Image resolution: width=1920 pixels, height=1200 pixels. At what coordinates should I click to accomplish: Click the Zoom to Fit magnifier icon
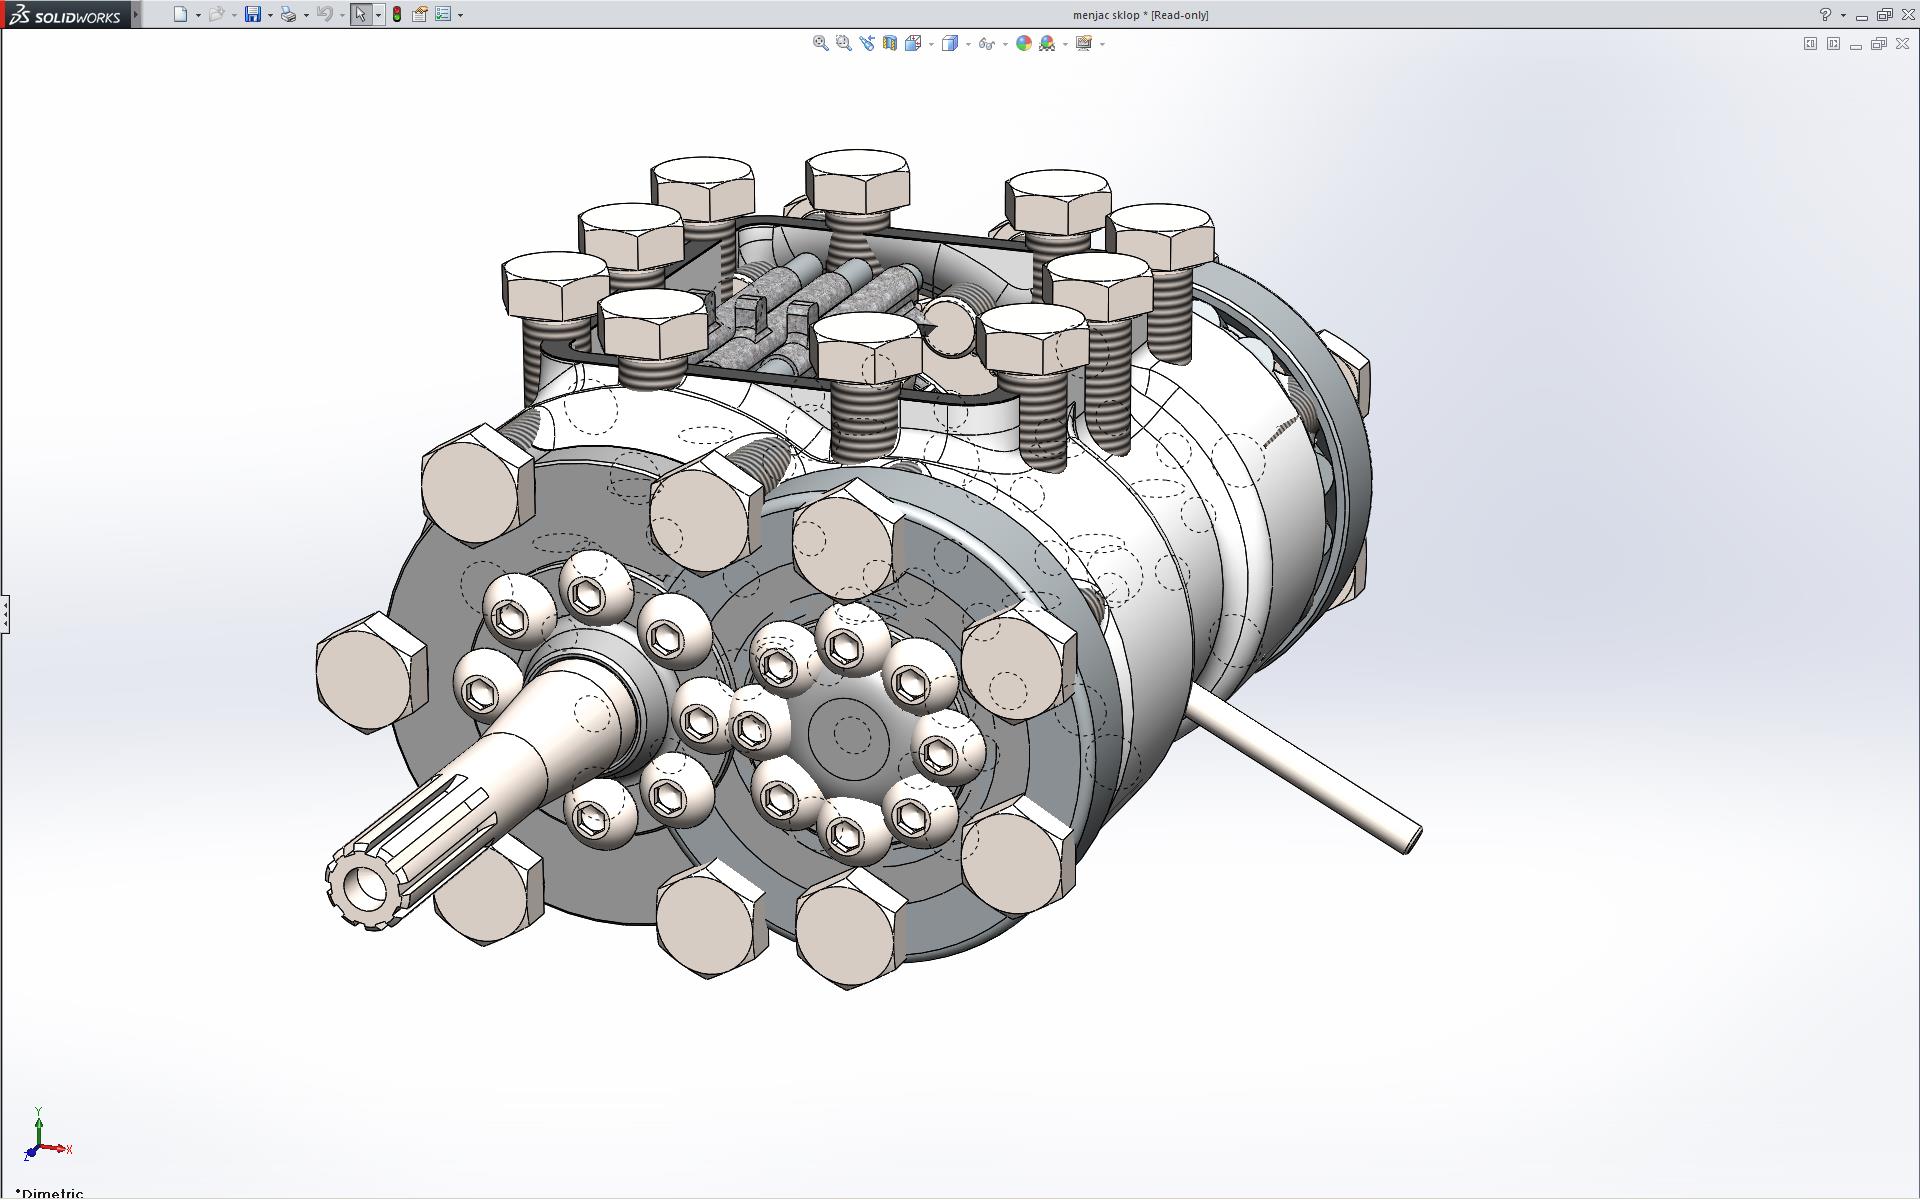820,43
